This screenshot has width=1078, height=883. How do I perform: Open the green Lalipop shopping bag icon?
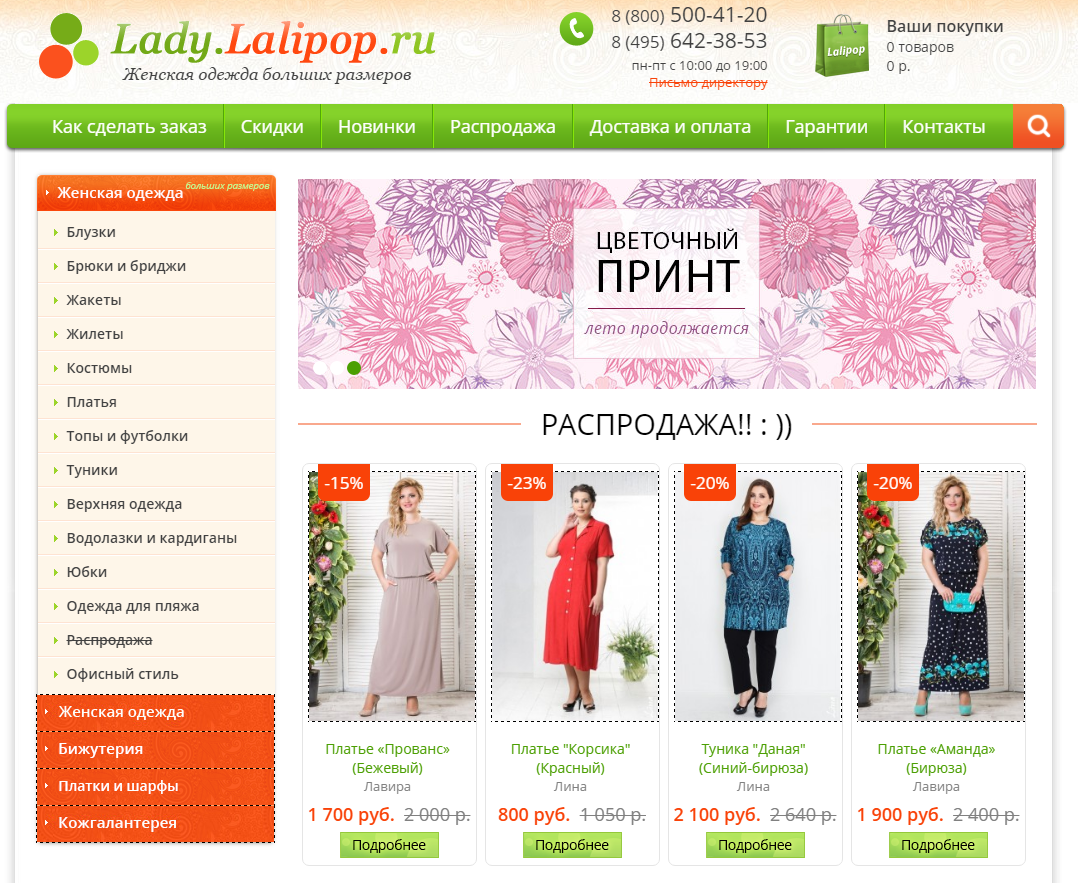[x=842, y=45]
